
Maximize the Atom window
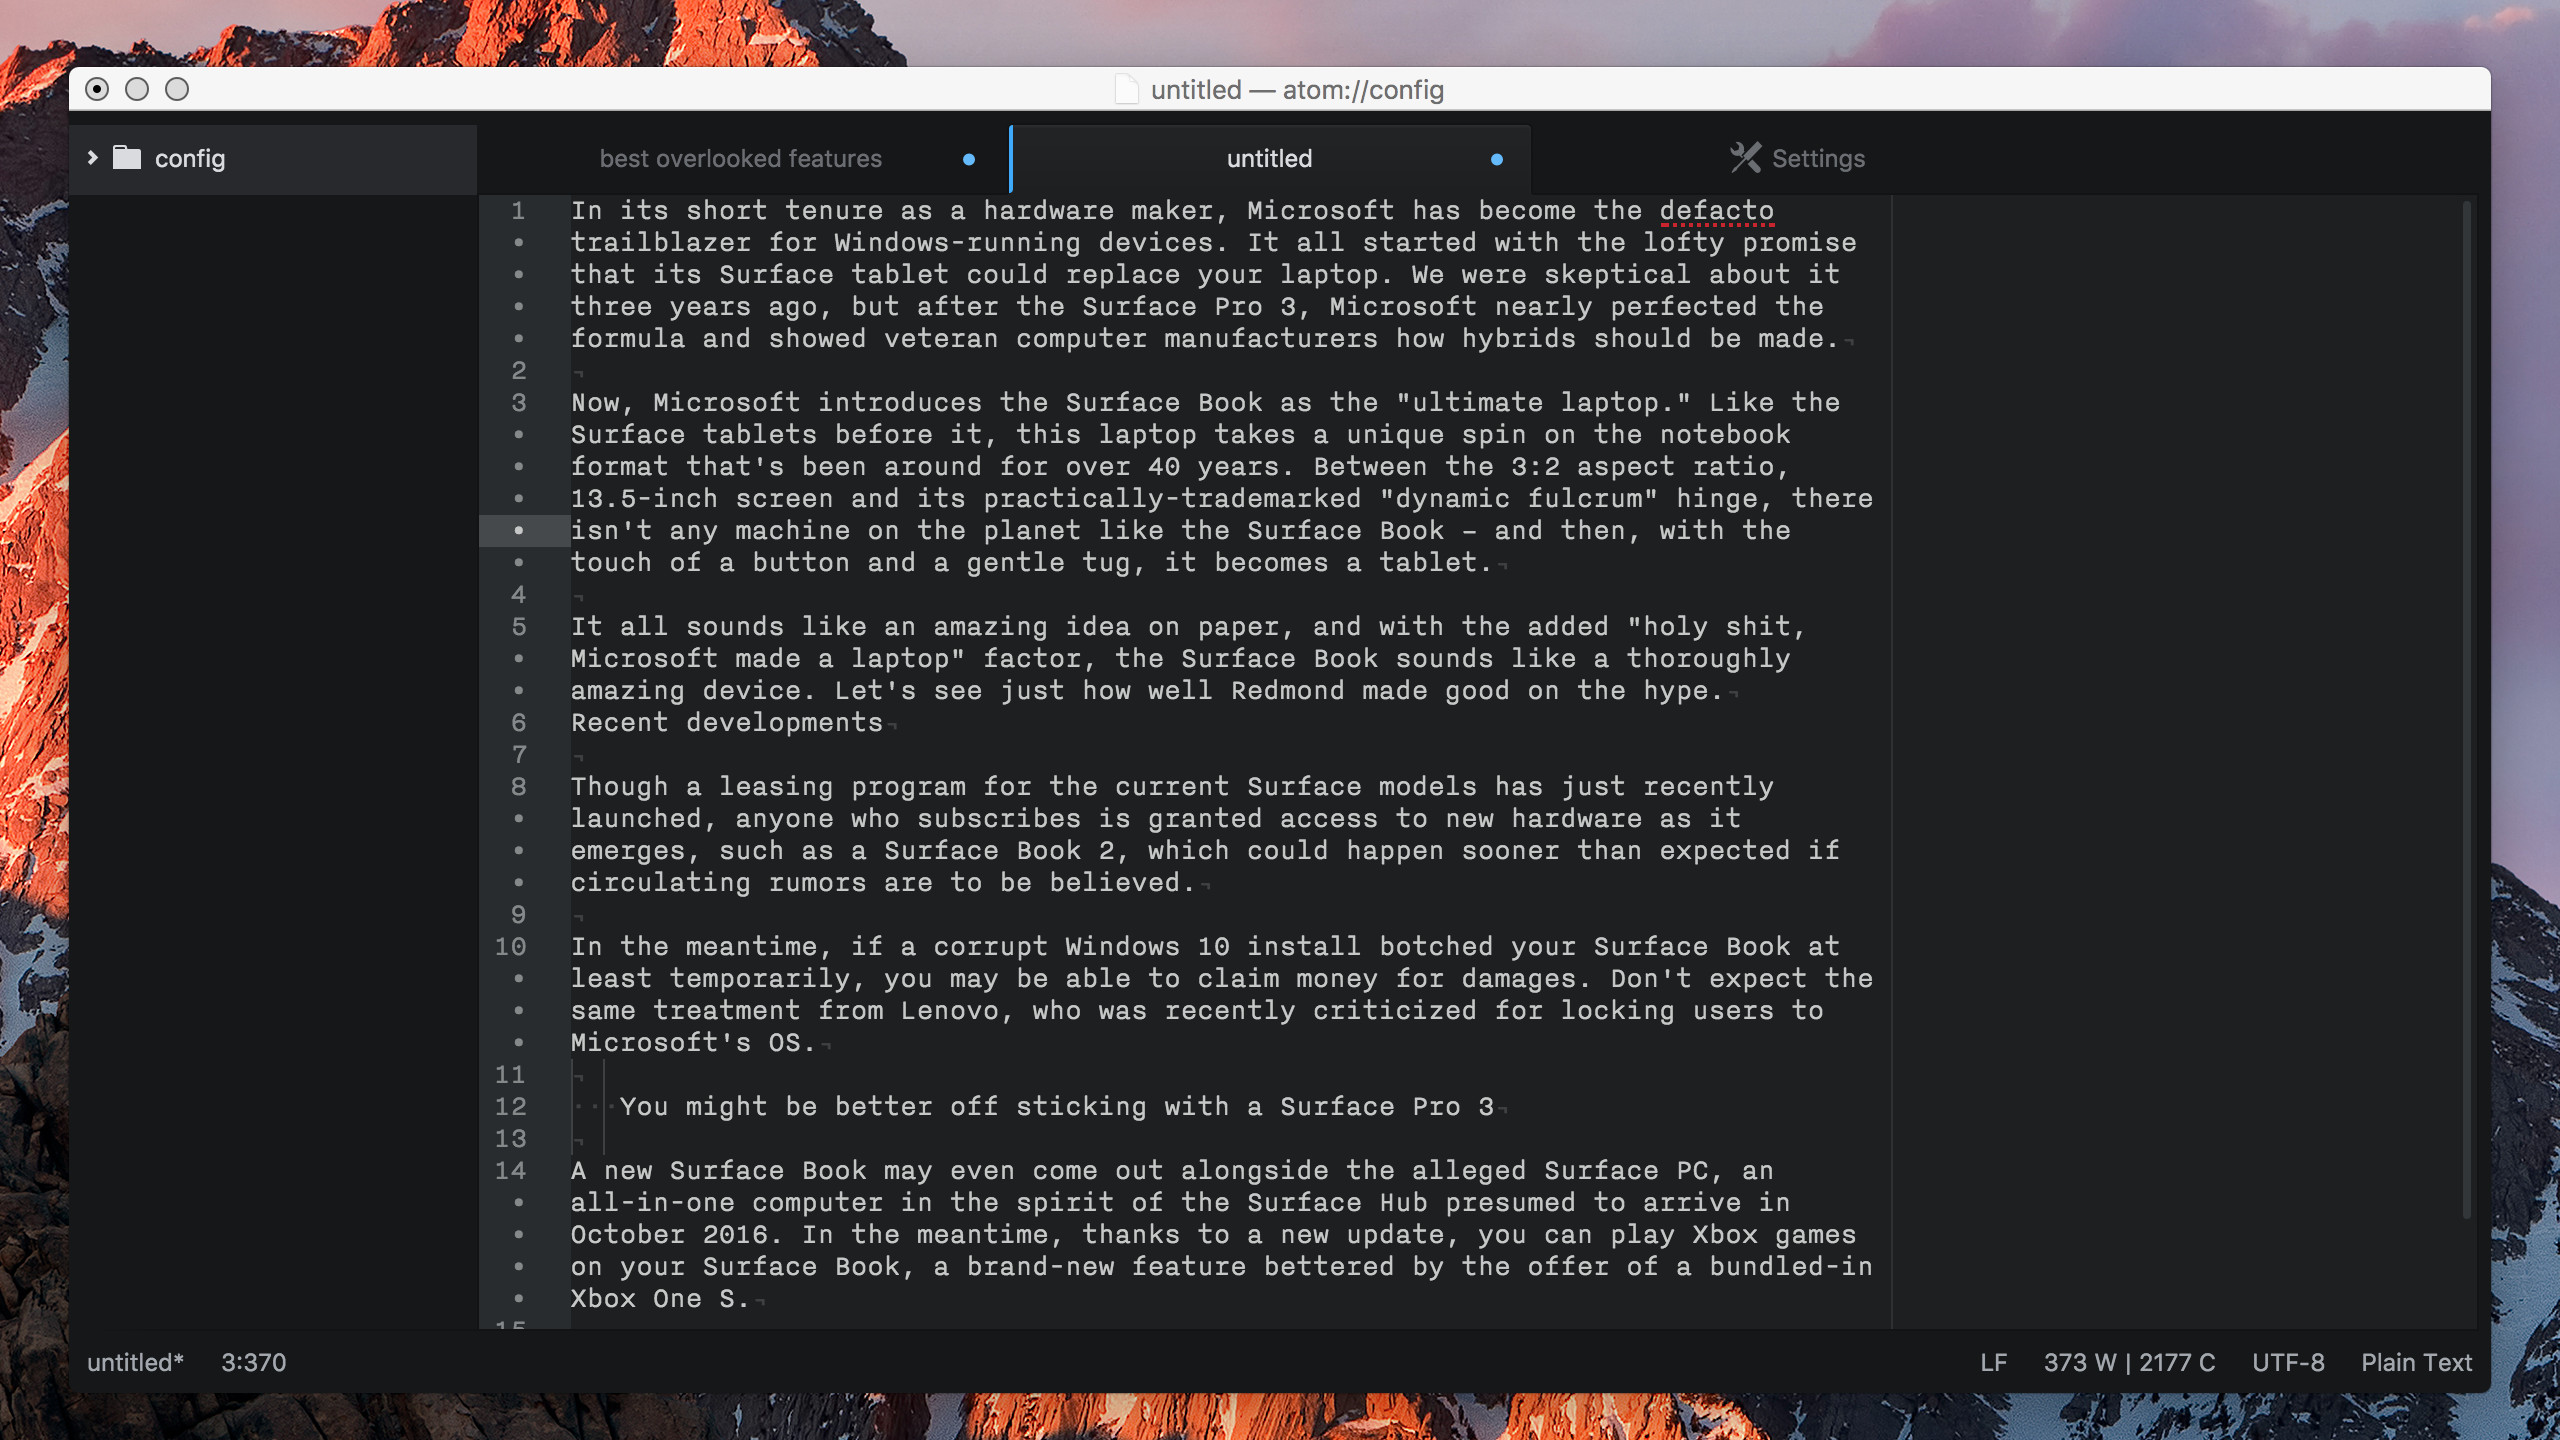[x=177, y=89]
